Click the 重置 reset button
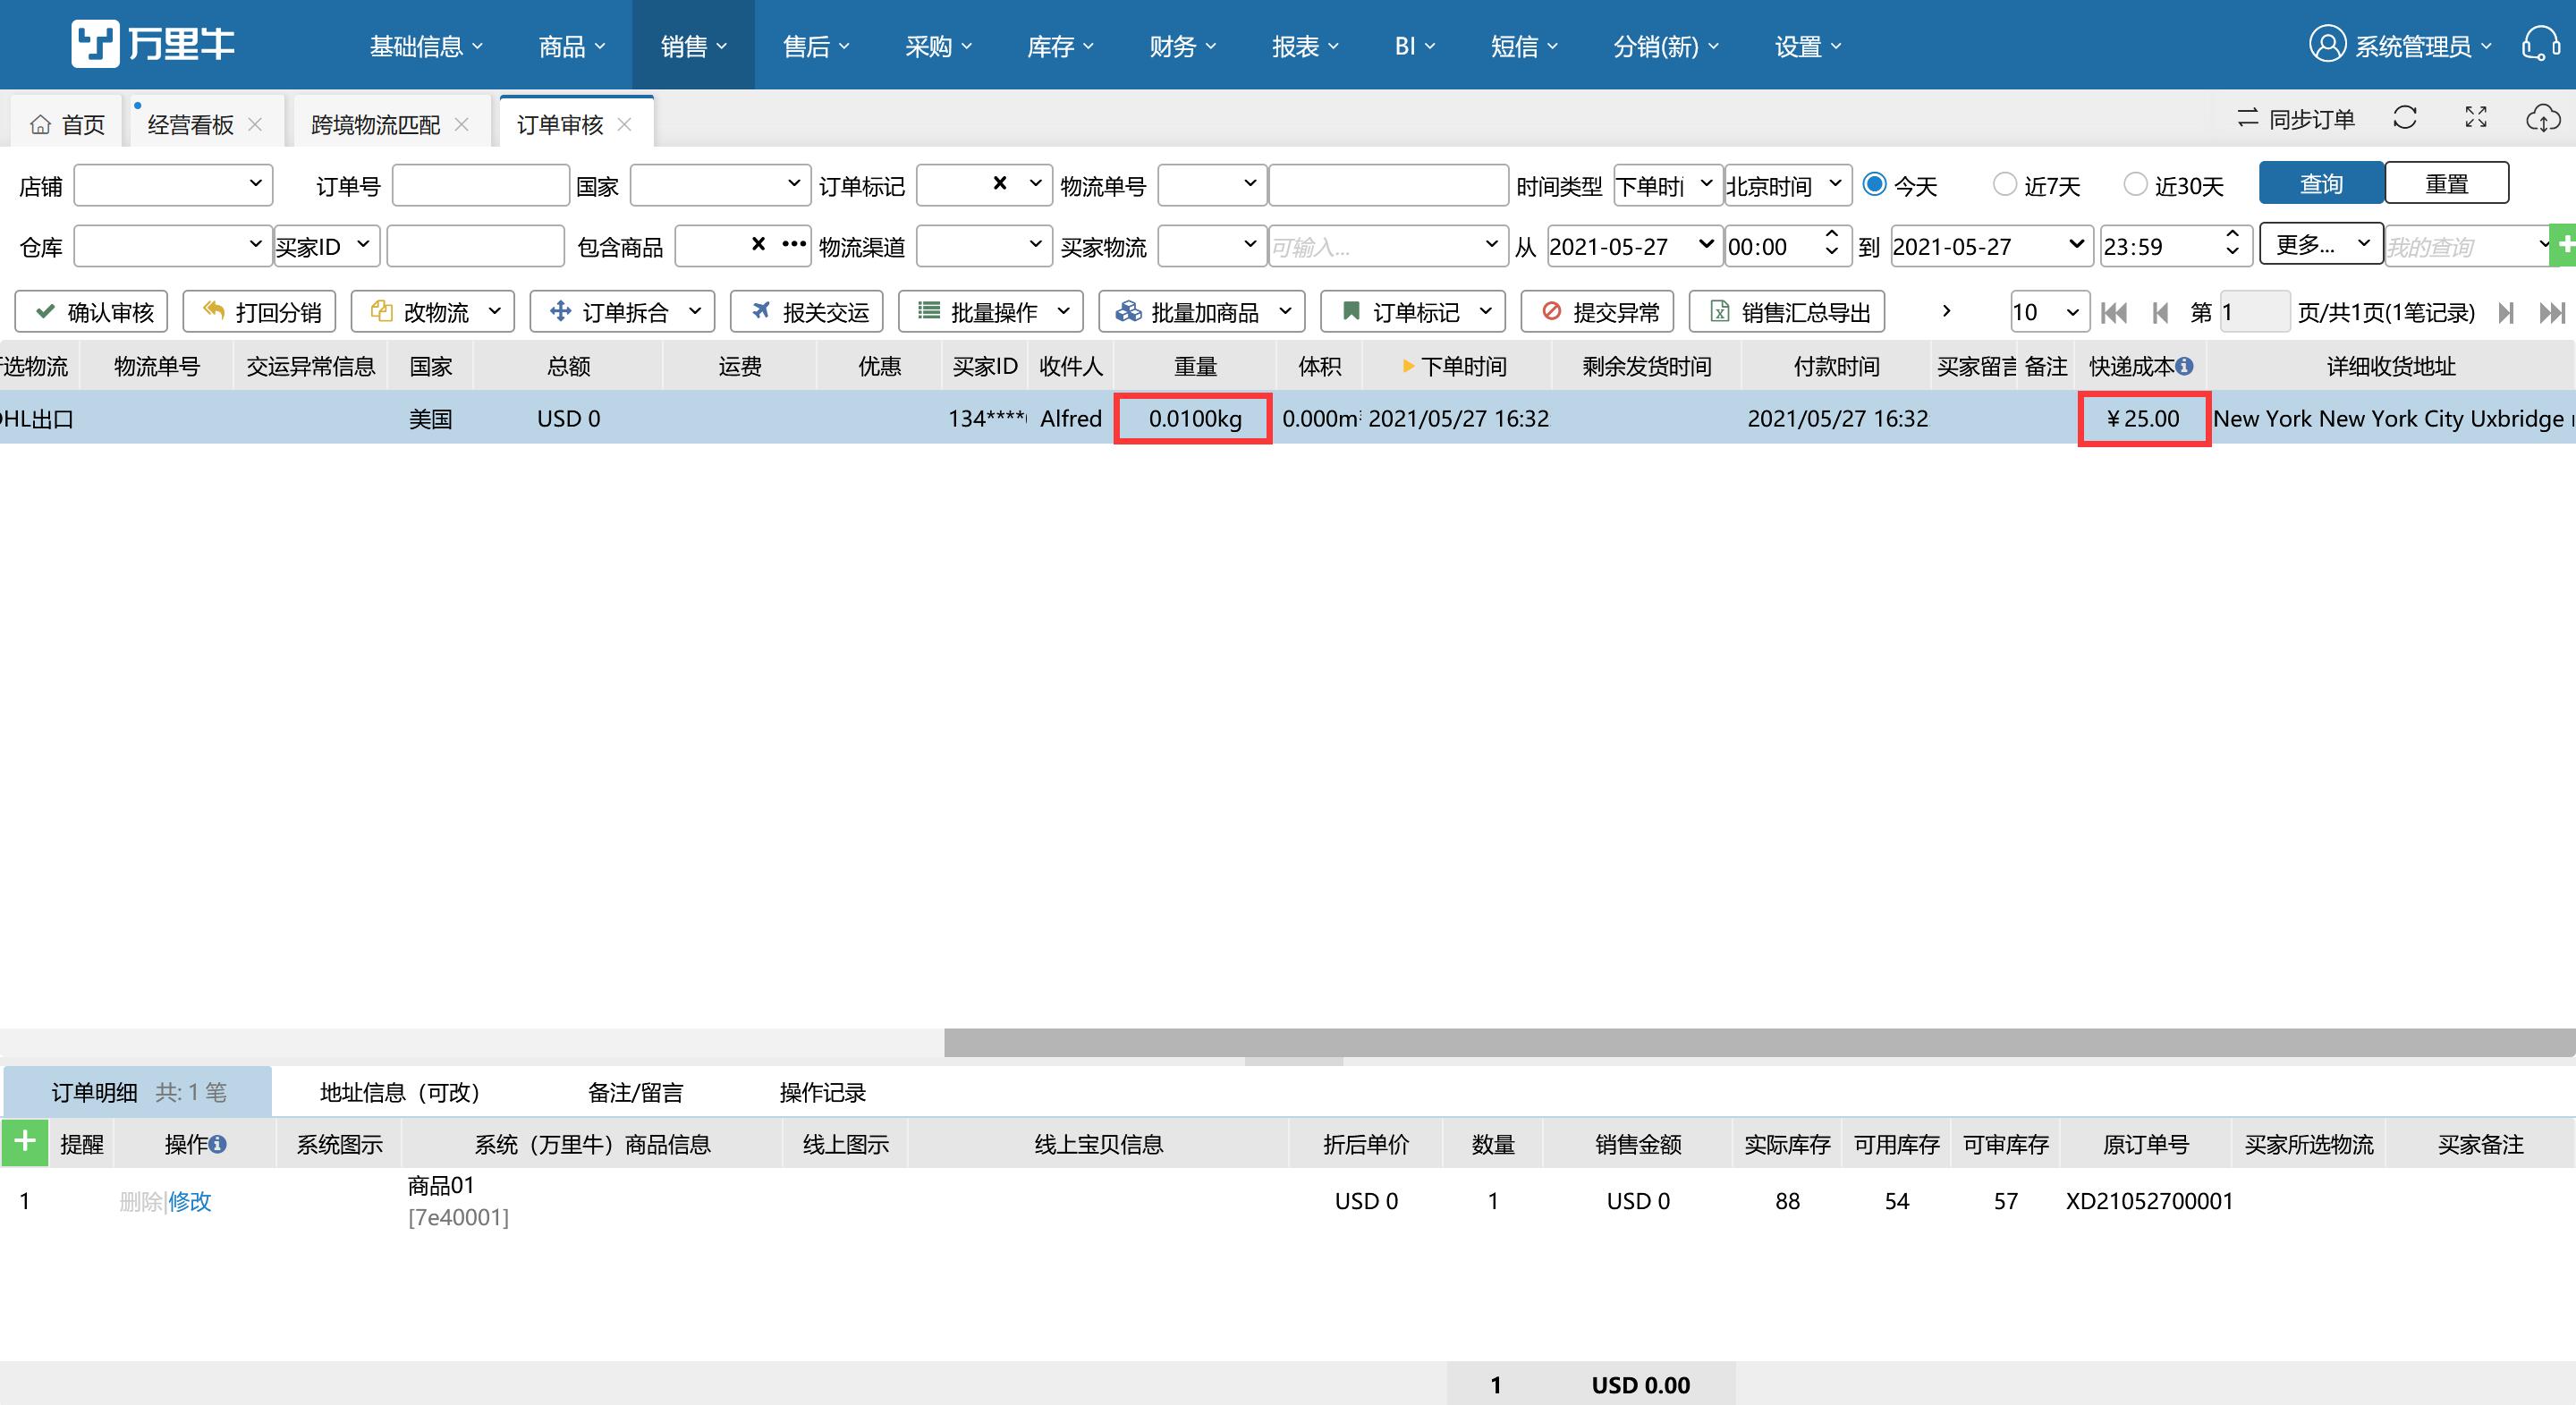This screenshot has height=1405, width=2576. [x=2446, y=184]
